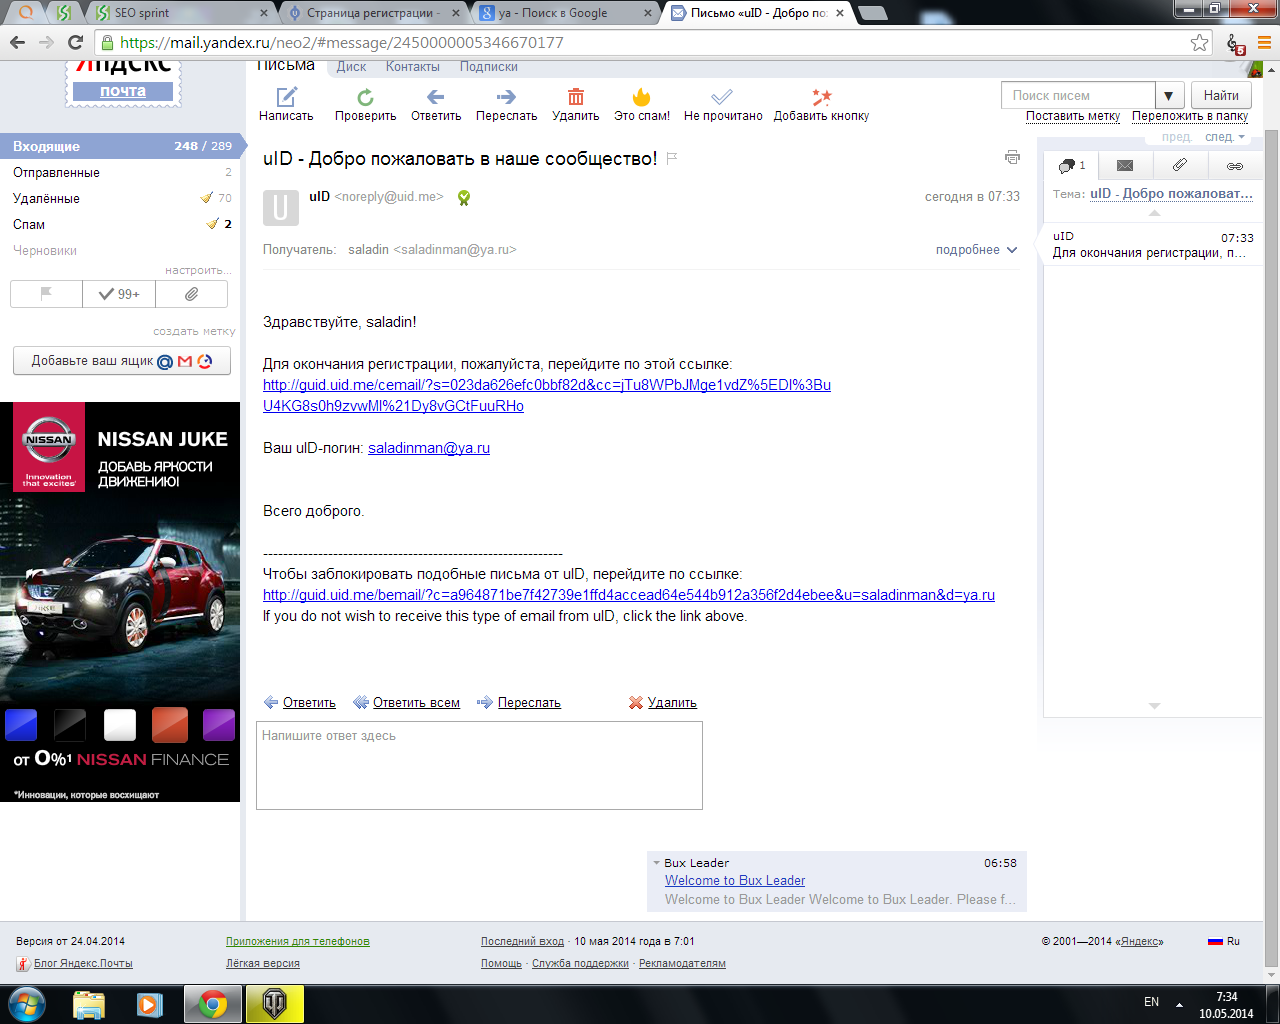Click the Добавить кнопку wand icon
1280x1024 pixels.
click(821, 97)
